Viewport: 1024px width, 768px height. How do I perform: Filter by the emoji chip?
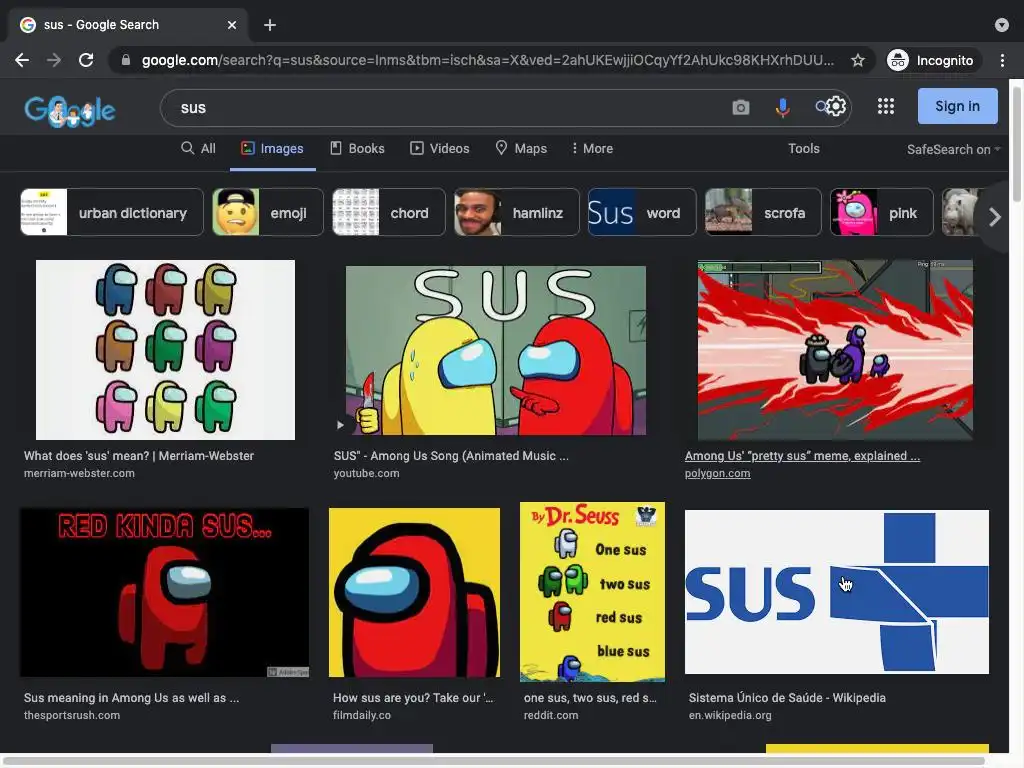268,212
